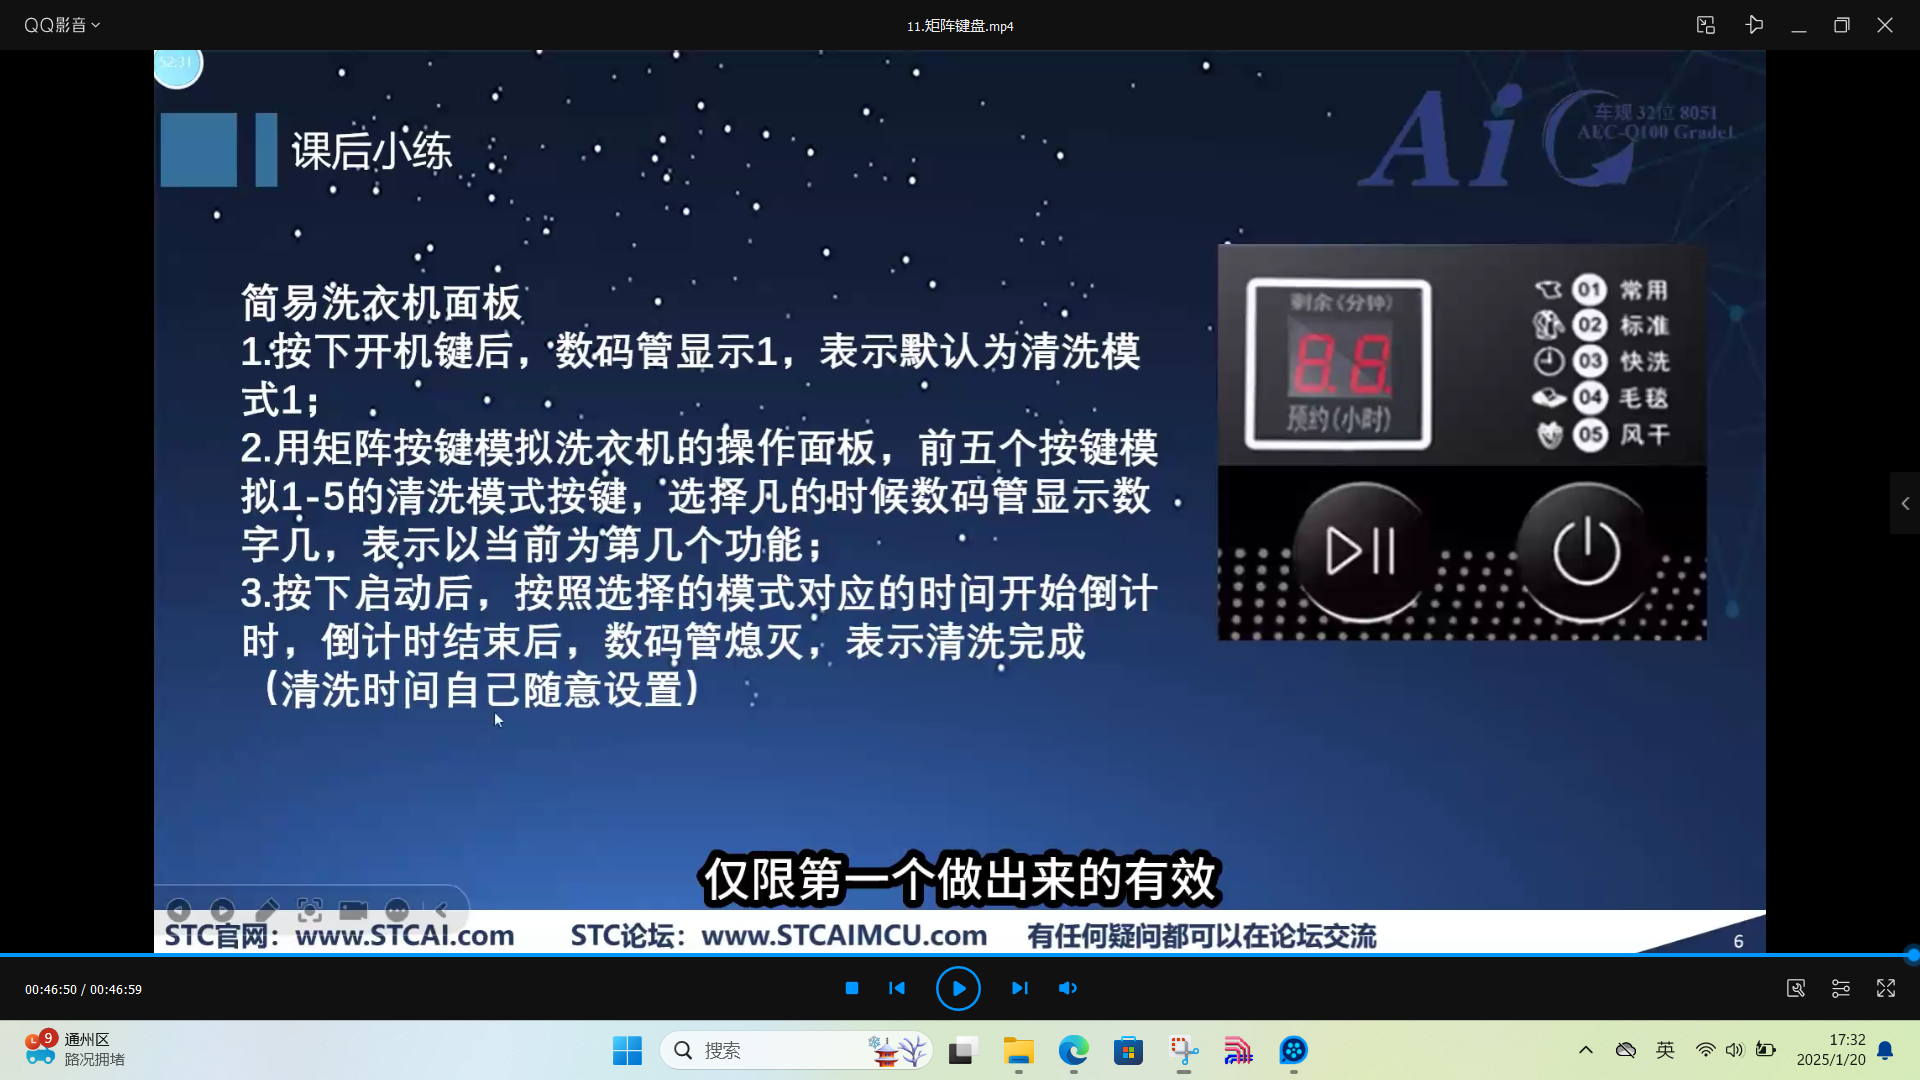This screenshot has width=1920, height=1080.
Task: Click the elapsed time display 00:46:50
Action: (51, 989)
